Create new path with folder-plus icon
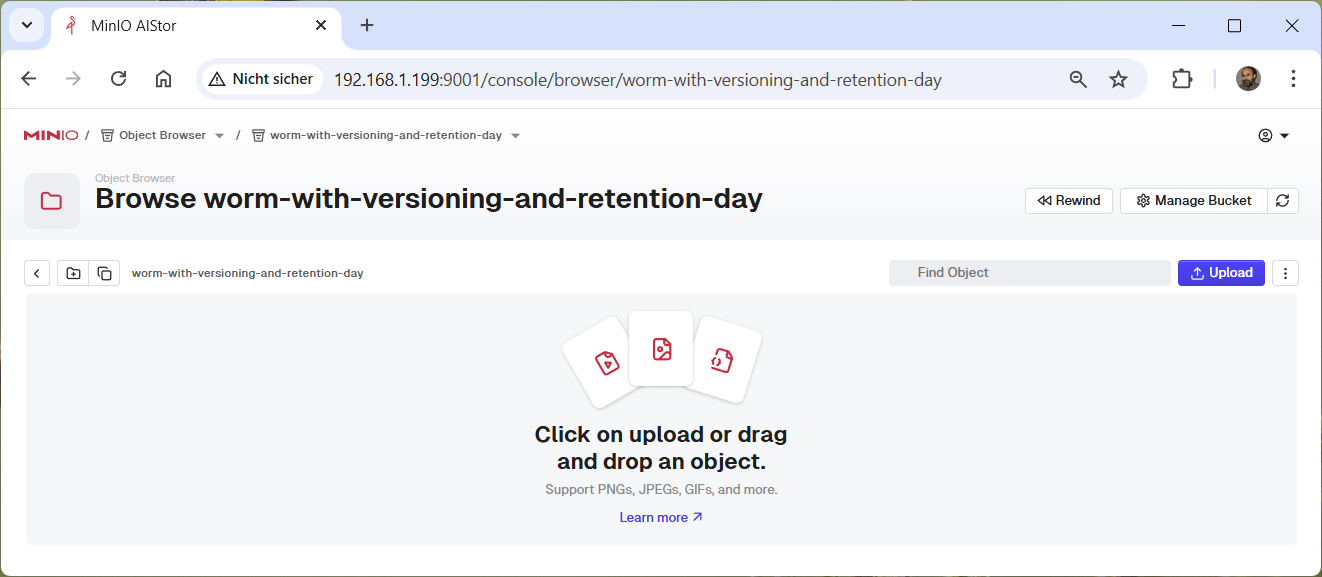Viewport: 1322px width, 577px height. click(73, 273)
